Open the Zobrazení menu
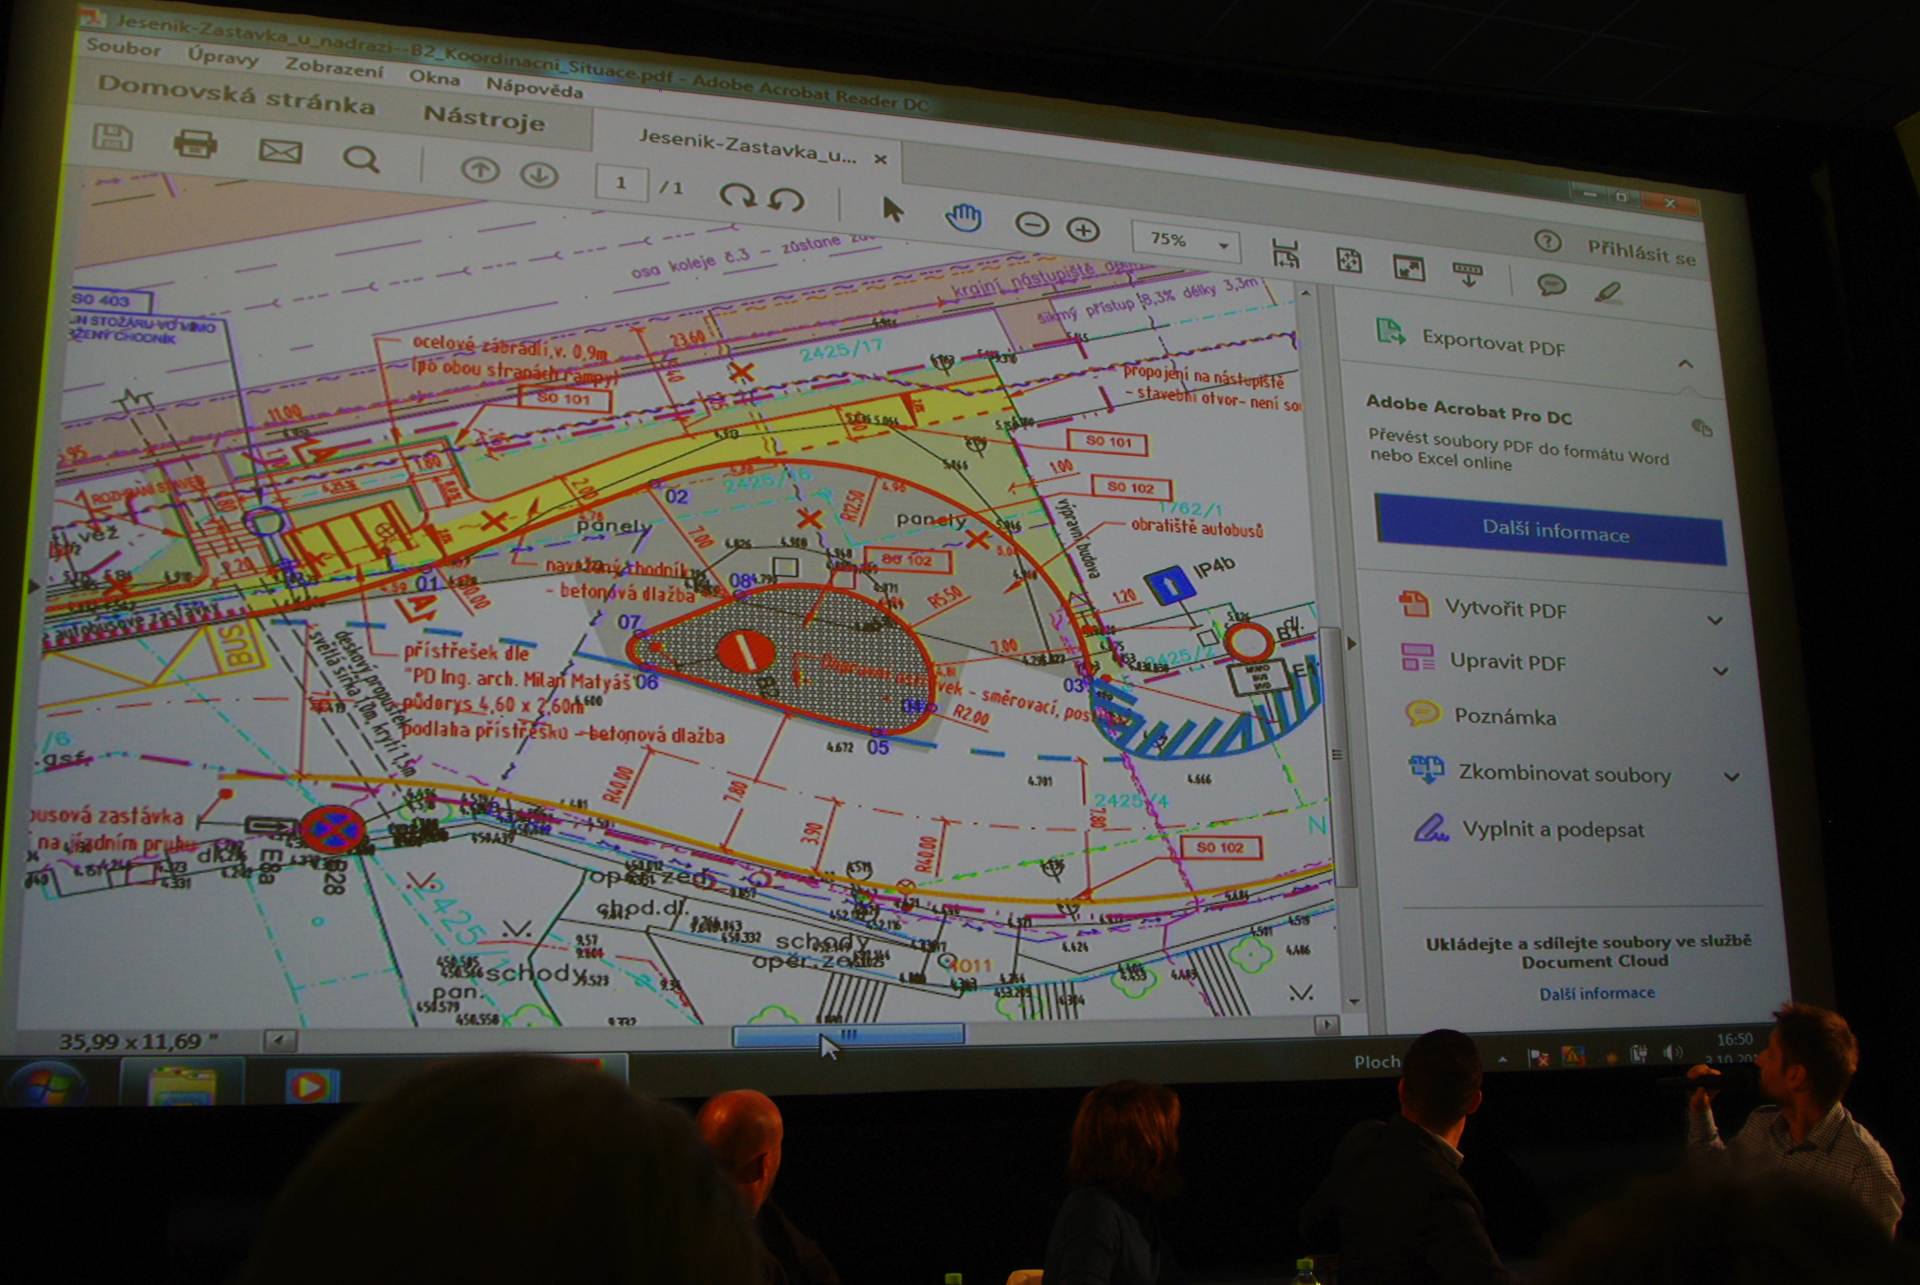 (334, 67)
